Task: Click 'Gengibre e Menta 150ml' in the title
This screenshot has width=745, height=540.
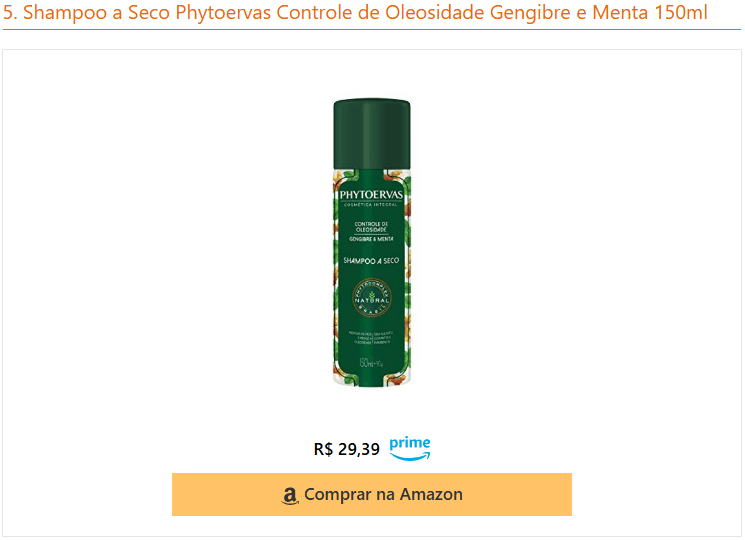Action: coord(599,12)
